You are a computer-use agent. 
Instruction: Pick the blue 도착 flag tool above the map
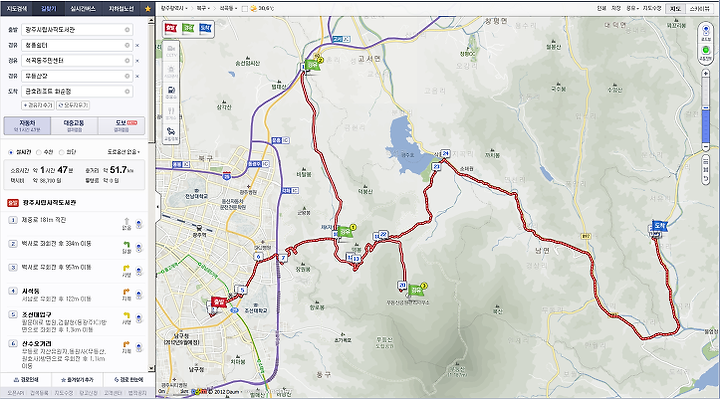205,28
